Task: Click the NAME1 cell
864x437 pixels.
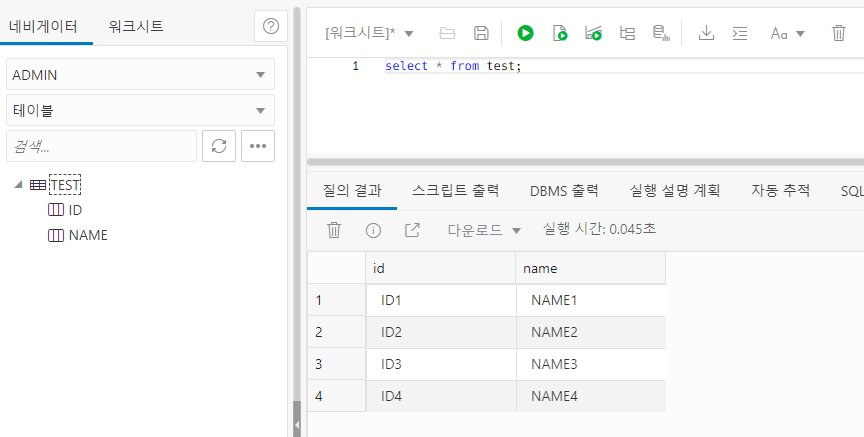Action: tap(591, 300)
